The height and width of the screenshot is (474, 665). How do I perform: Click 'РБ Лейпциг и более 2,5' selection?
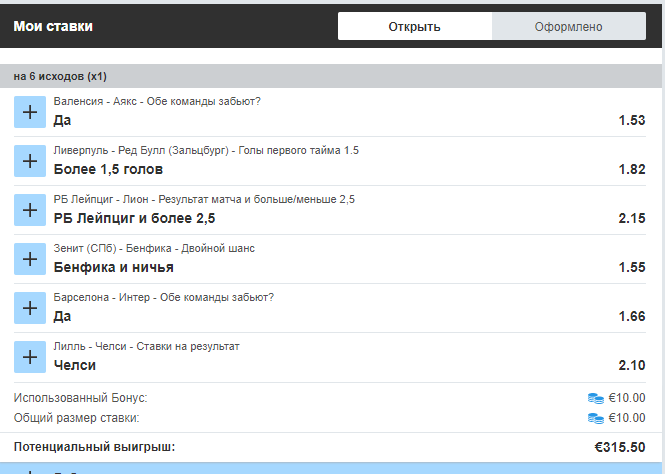pos(134,218)
